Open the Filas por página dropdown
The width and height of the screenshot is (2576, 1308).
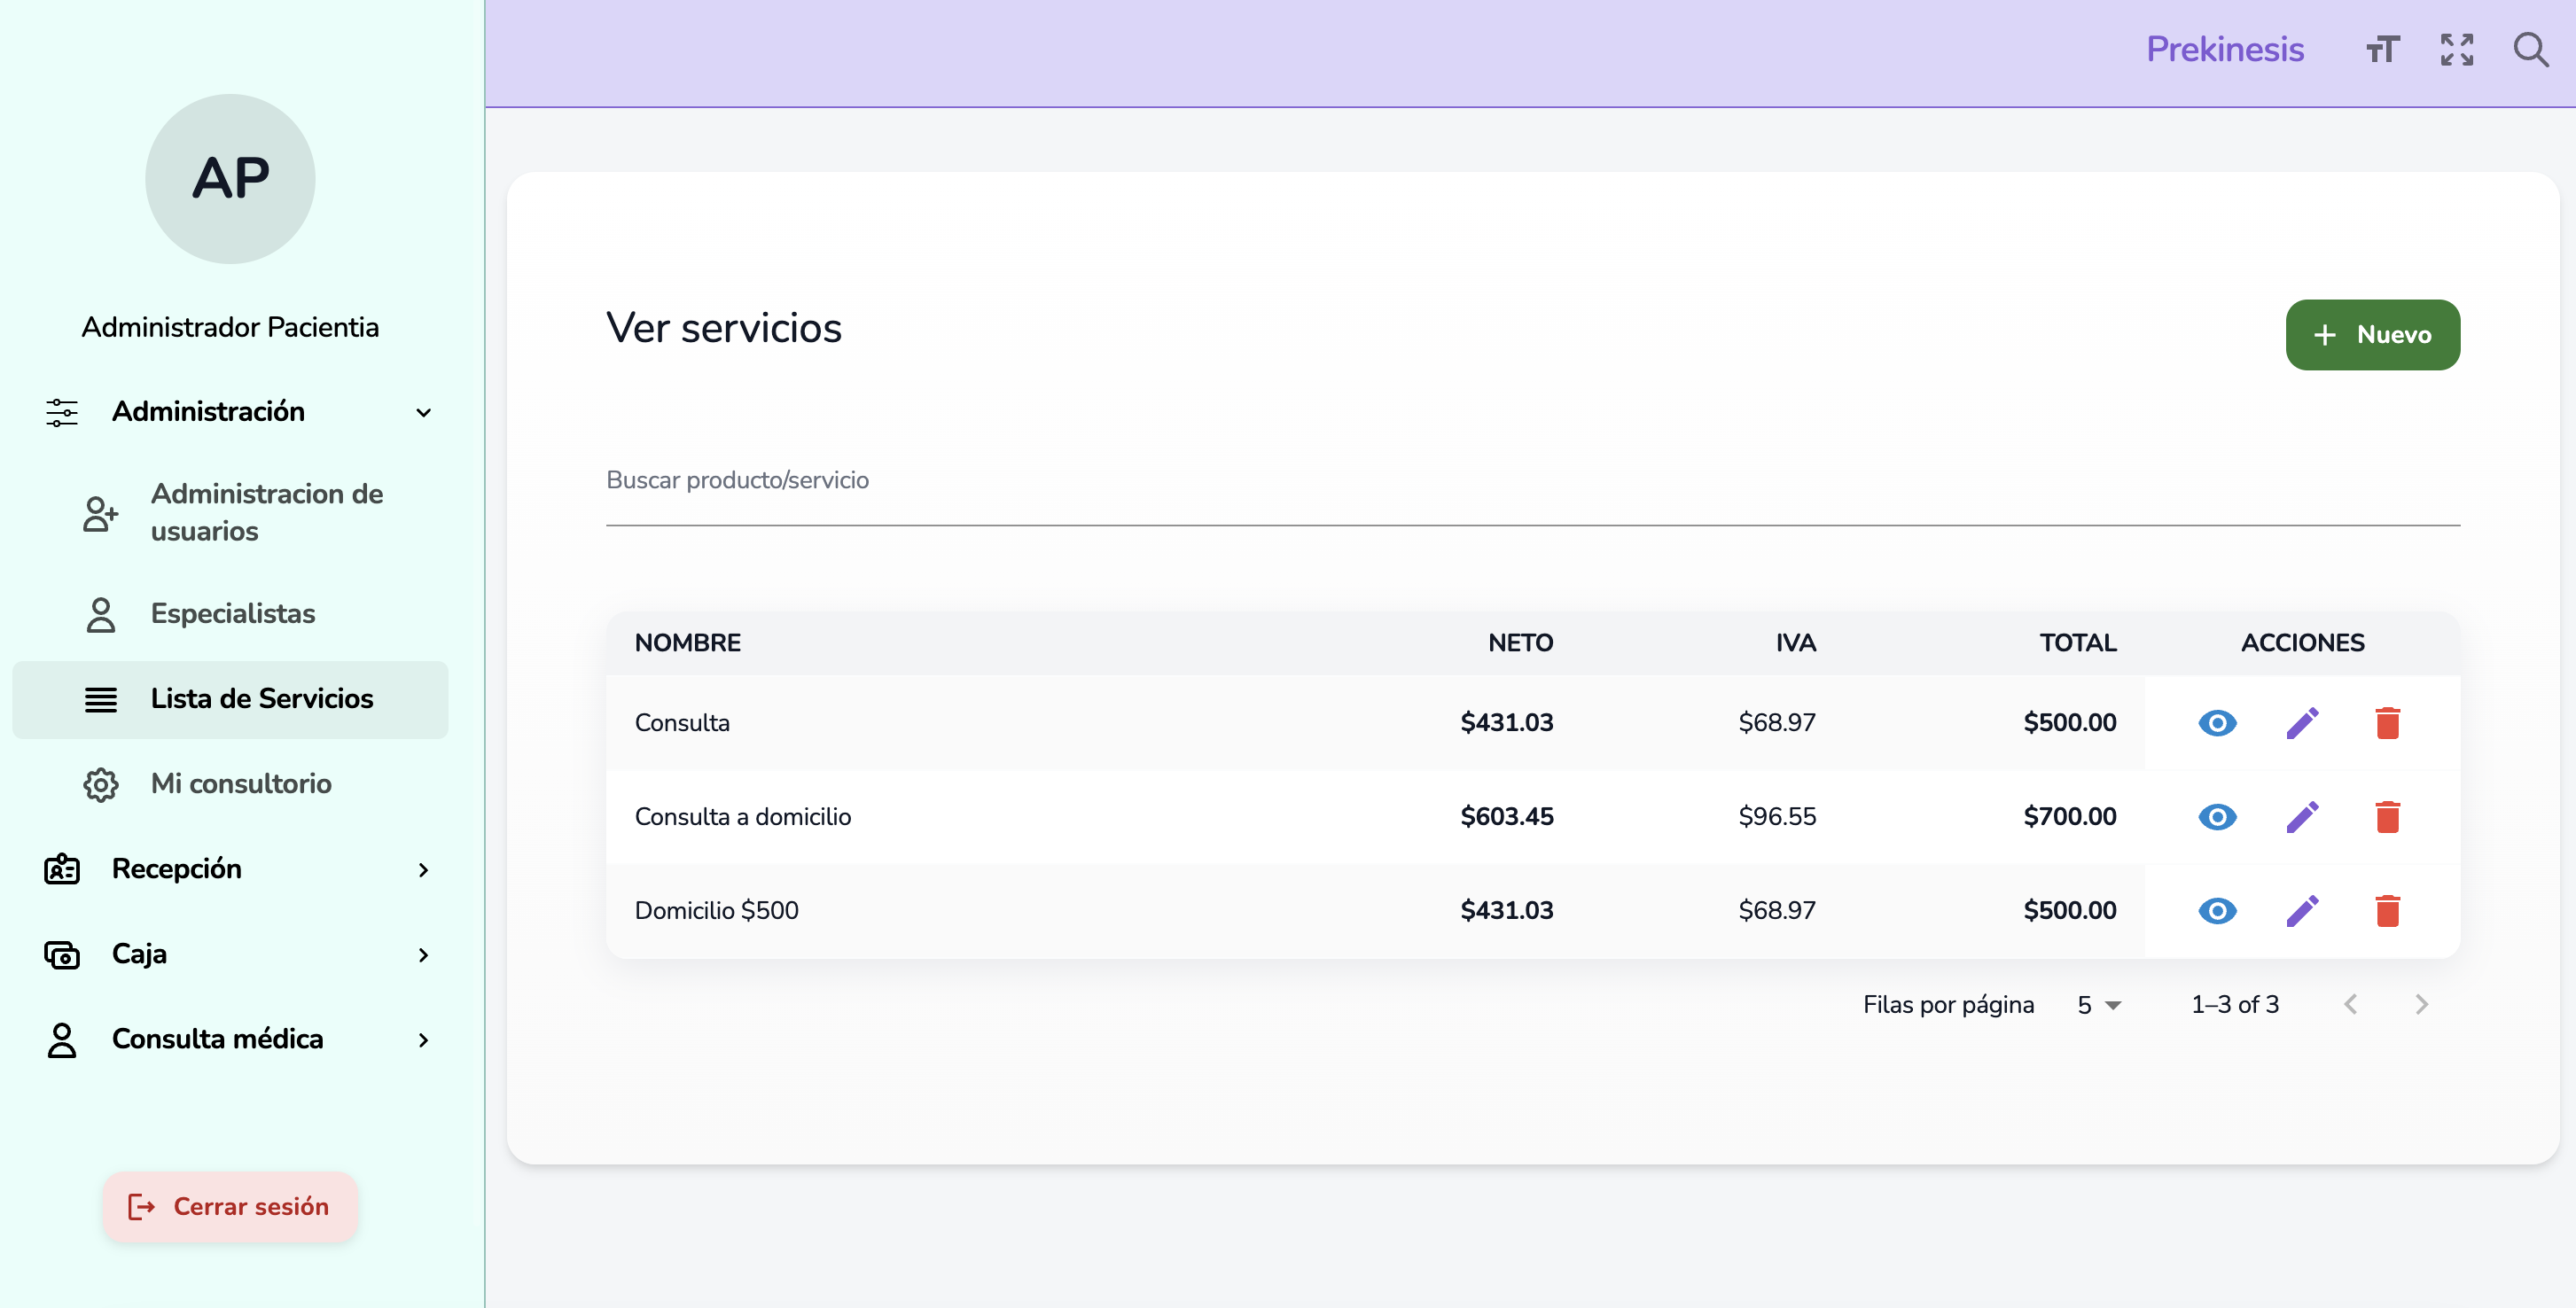tap(2097, 1004)
